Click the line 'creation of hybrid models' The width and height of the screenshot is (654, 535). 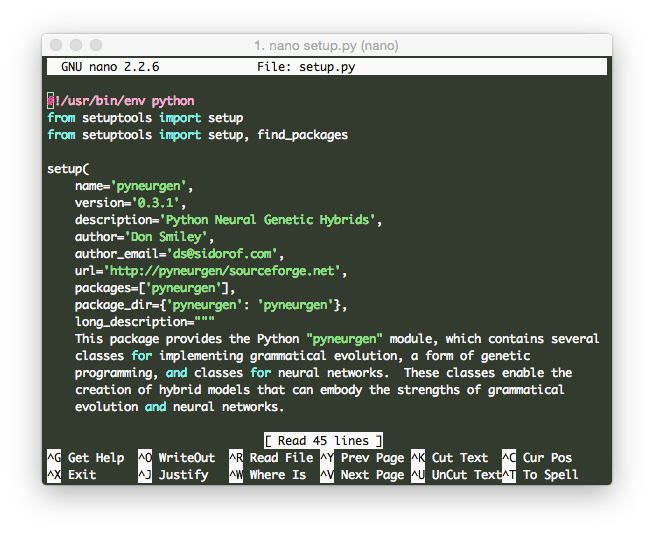pos(319,389)
